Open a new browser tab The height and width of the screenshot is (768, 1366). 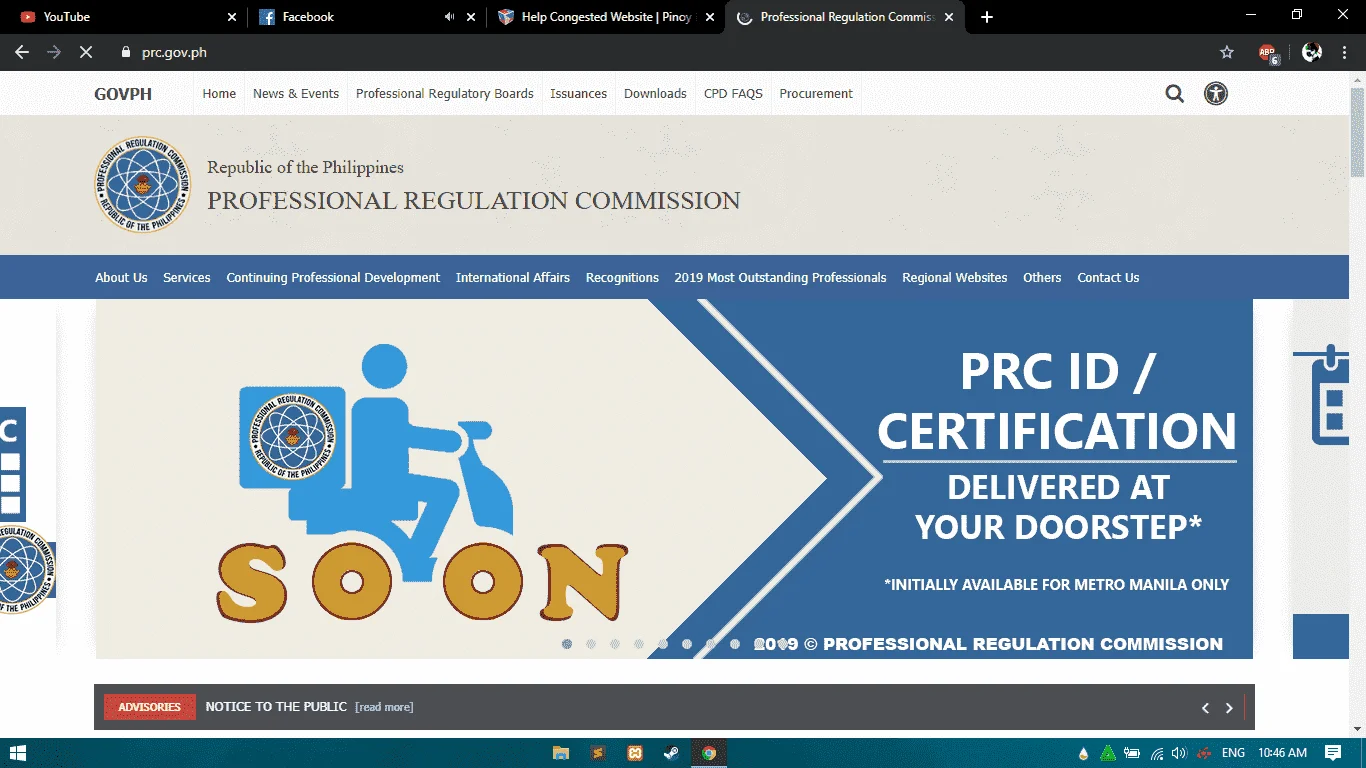(x=987, y=17)
